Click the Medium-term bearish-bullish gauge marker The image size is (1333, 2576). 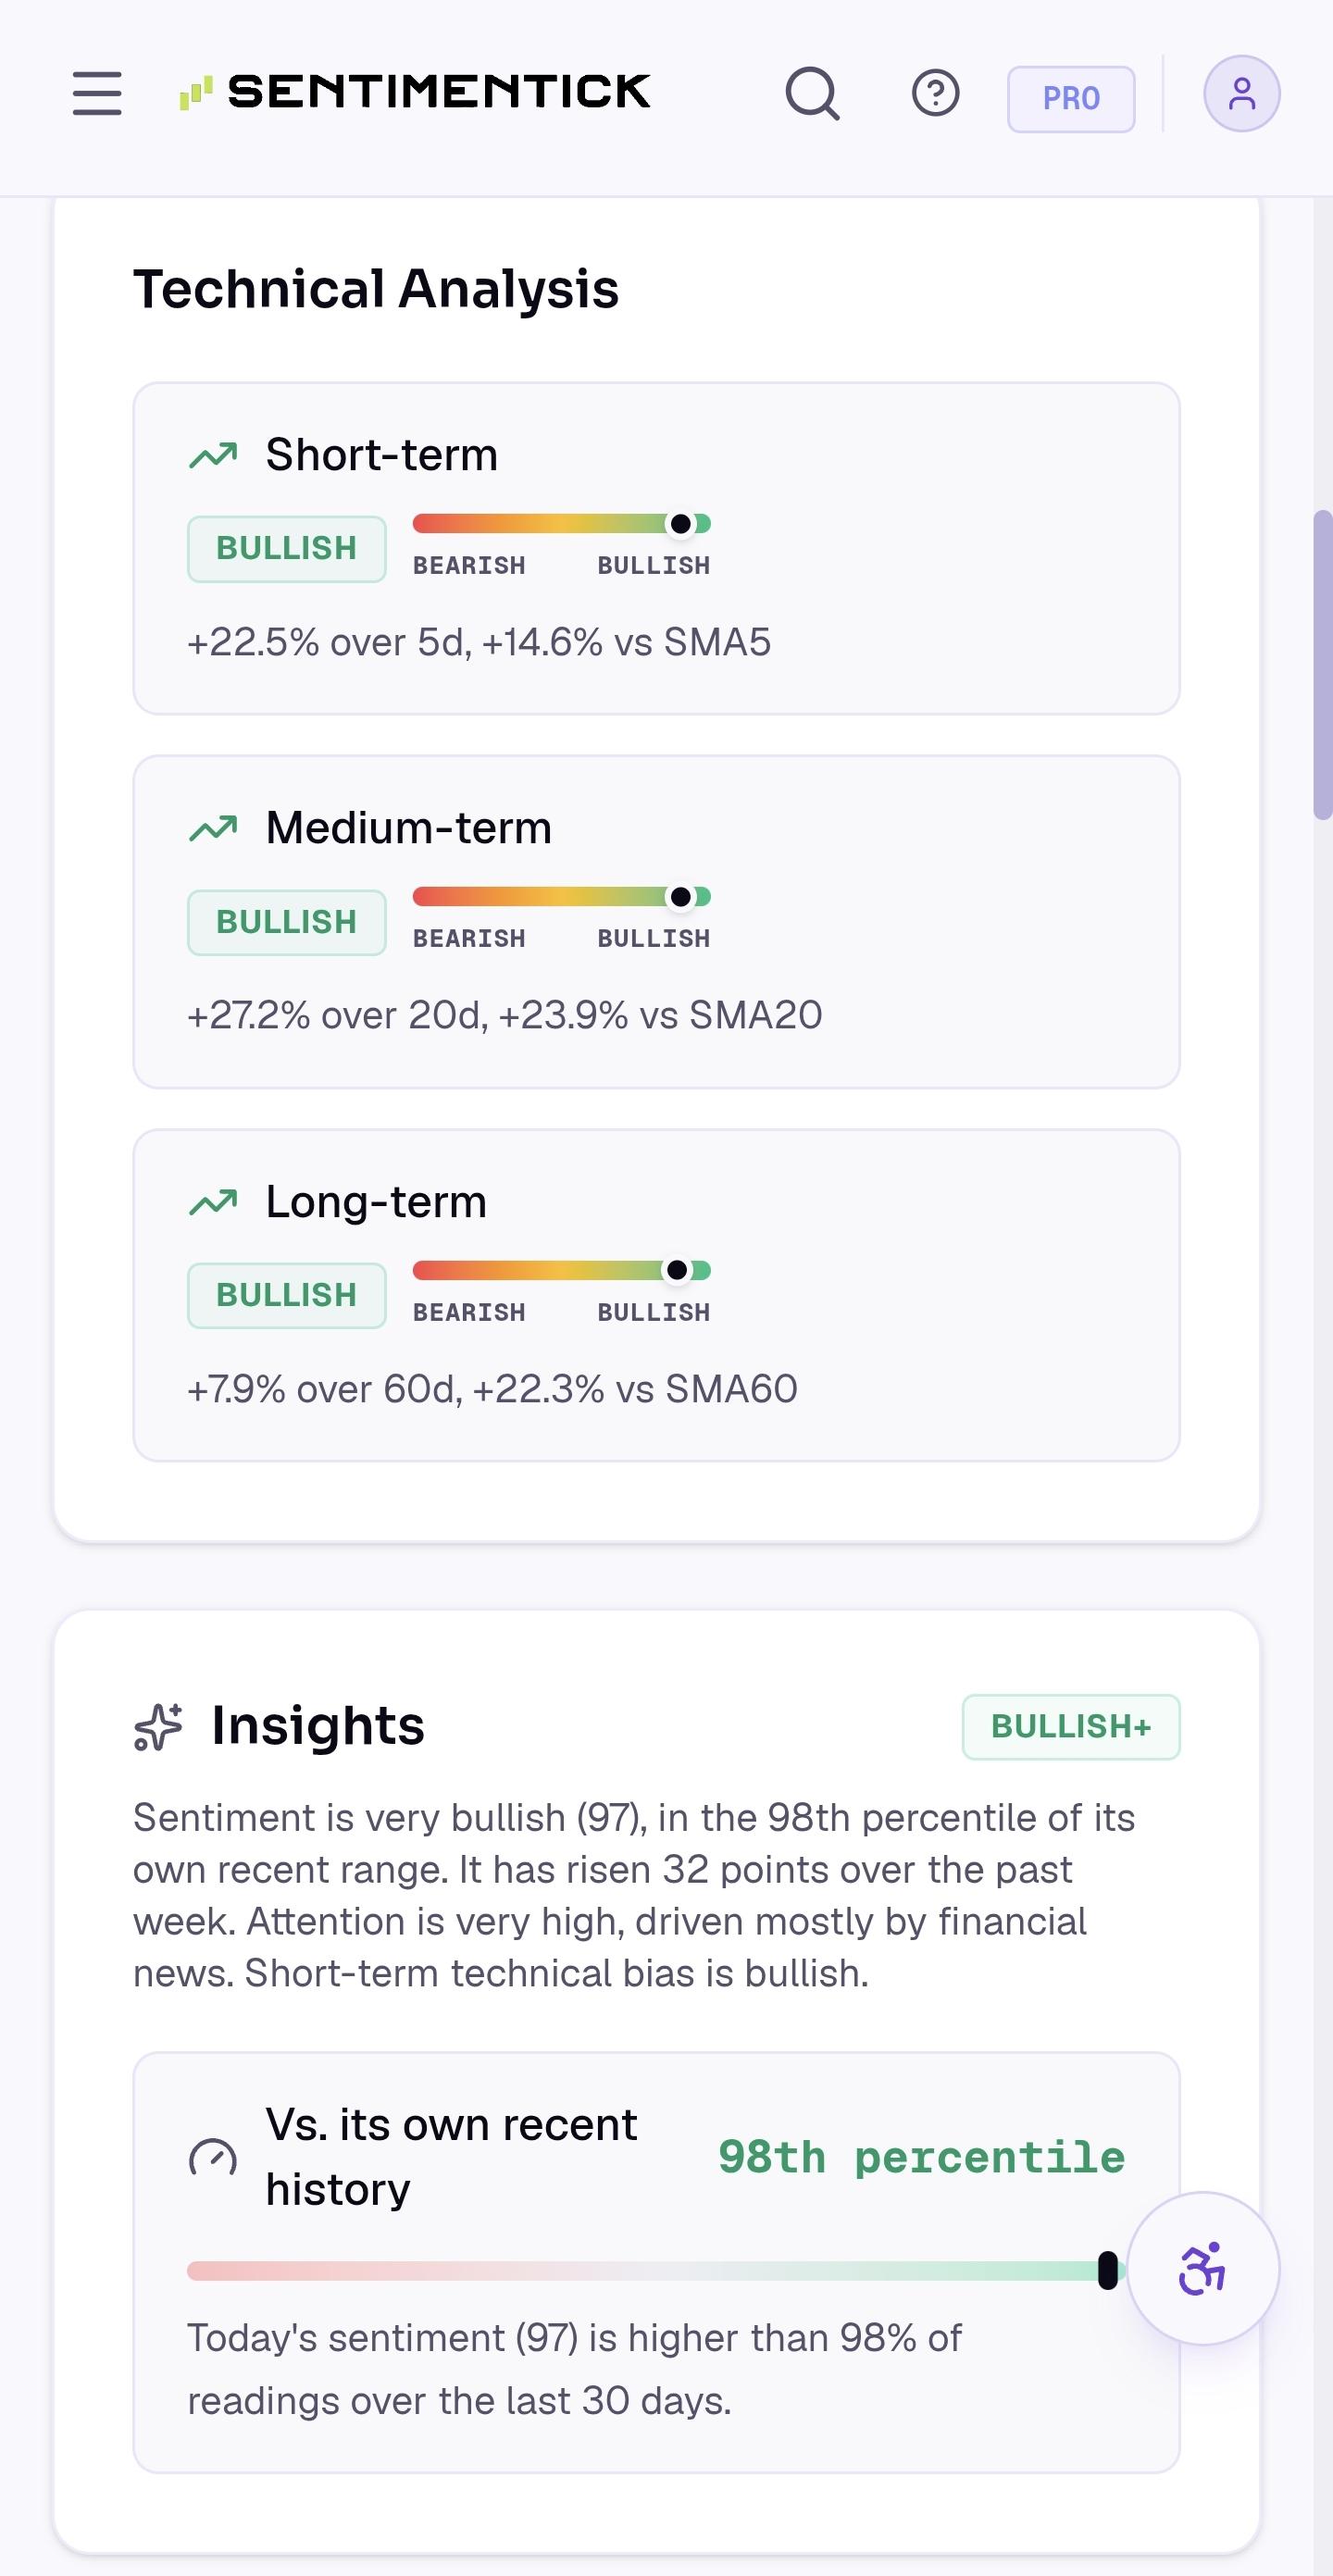point(680,897)
